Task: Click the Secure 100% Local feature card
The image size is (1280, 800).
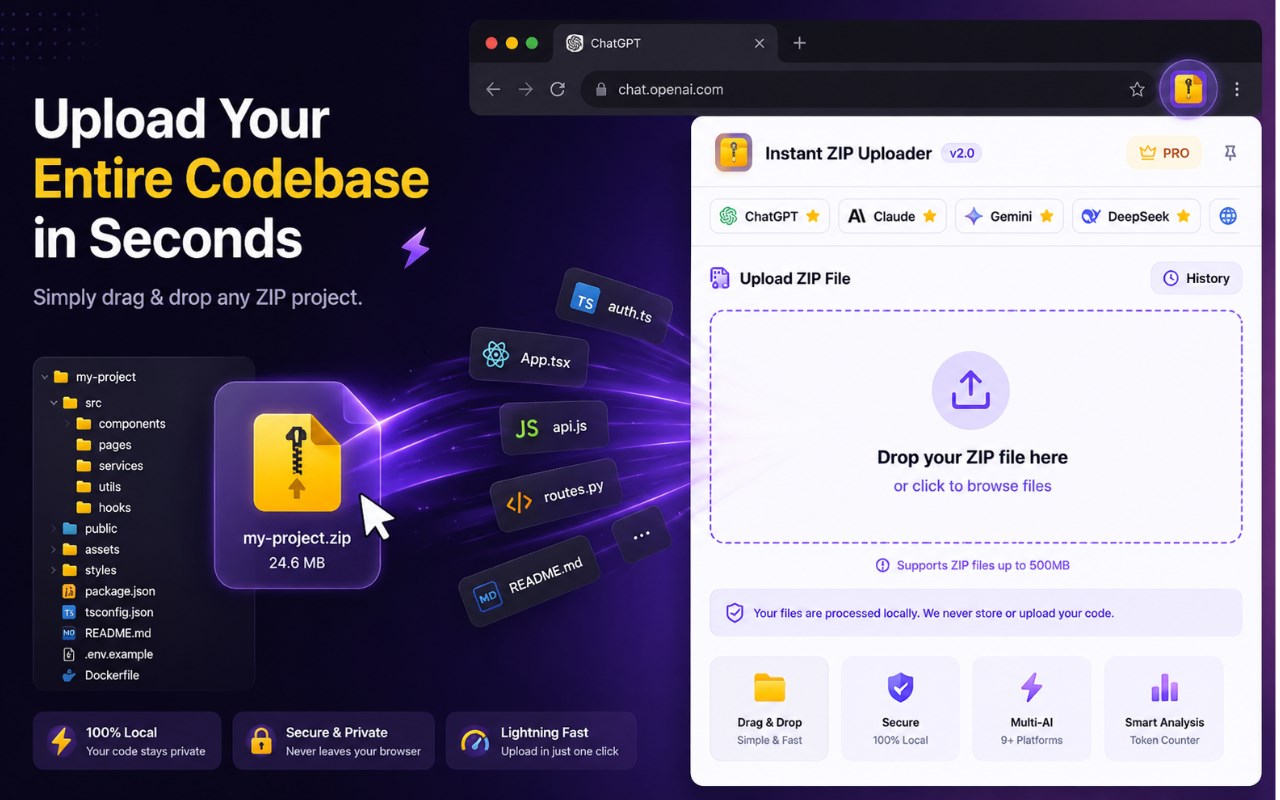Action: pos(900,708)
